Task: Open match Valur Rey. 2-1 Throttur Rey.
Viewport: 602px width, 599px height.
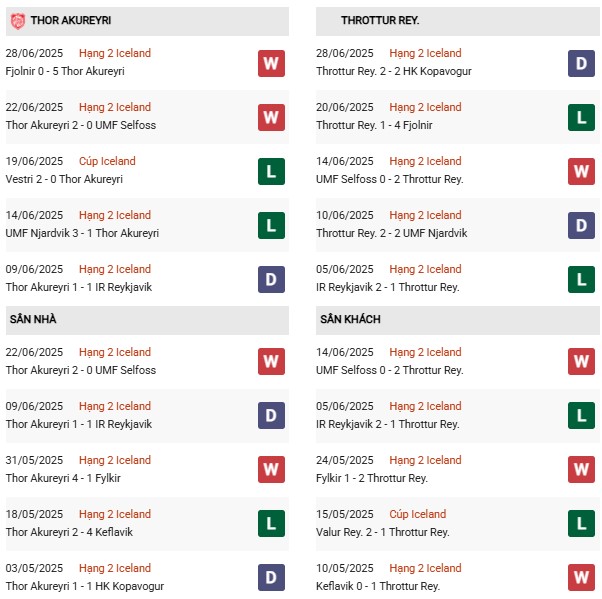Action: pos(382,532)
